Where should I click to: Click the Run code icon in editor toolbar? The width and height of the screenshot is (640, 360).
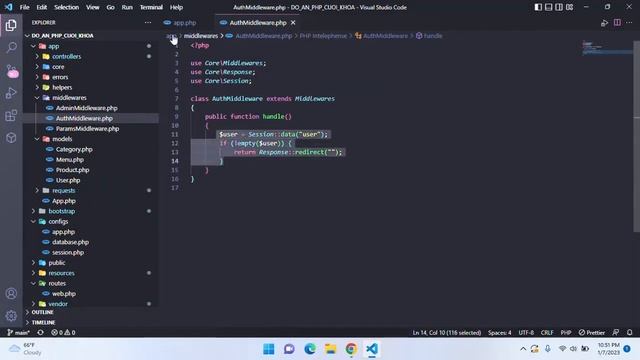click(x=604, y=23)
